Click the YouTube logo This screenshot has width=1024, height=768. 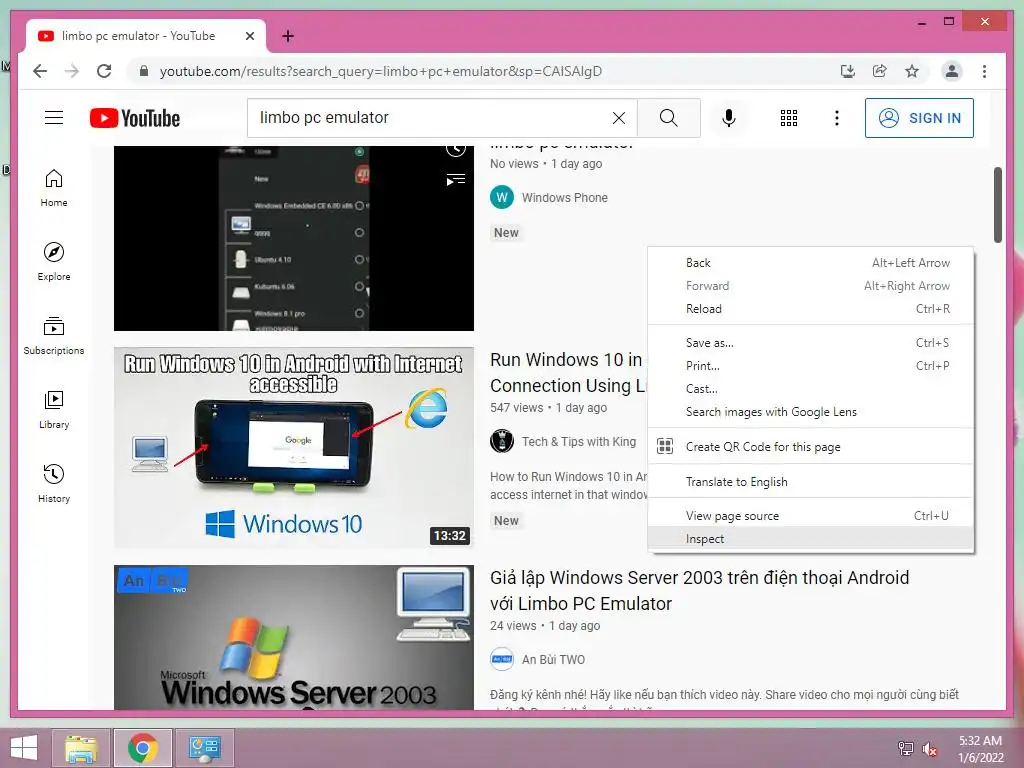135,118
